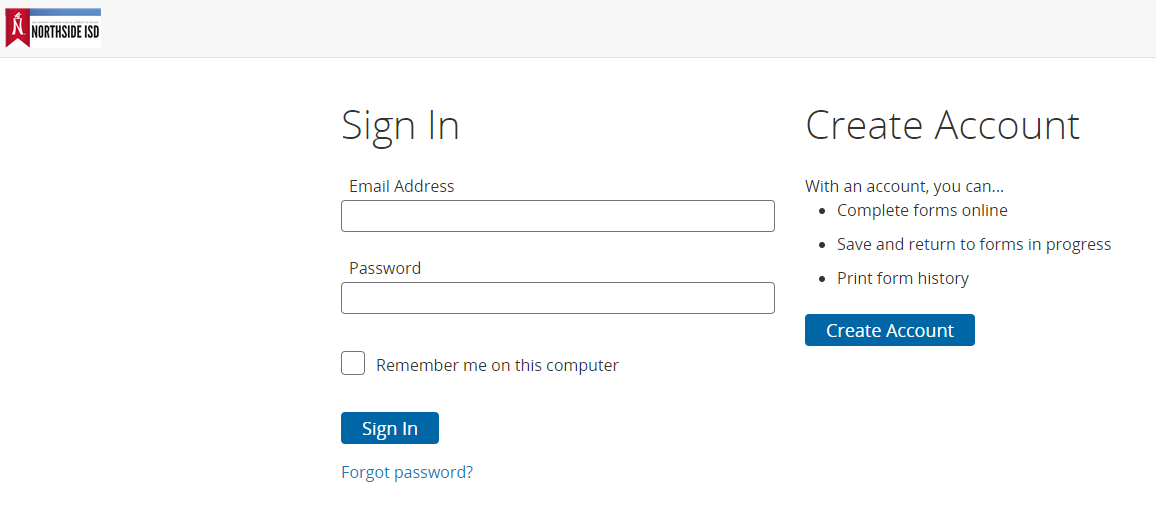
Task: Open the Forgot password? link
Action: (407, 472)
